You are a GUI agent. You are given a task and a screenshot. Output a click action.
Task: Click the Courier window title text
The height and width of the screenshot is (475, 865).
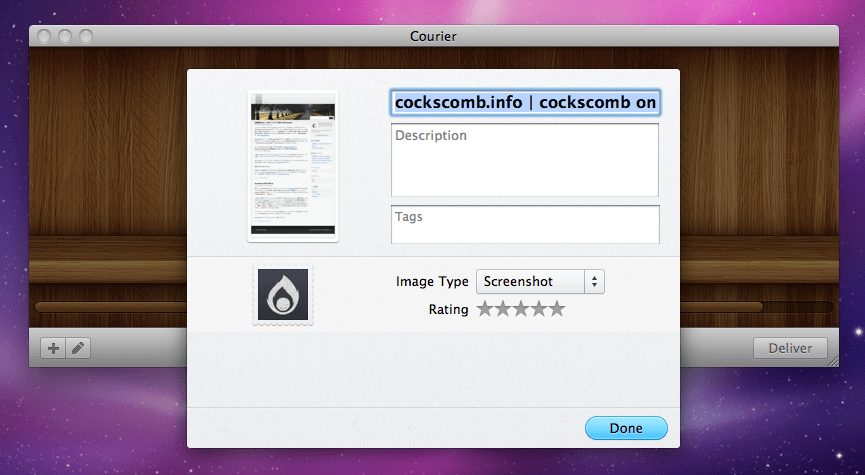click(x=433, y=36)
